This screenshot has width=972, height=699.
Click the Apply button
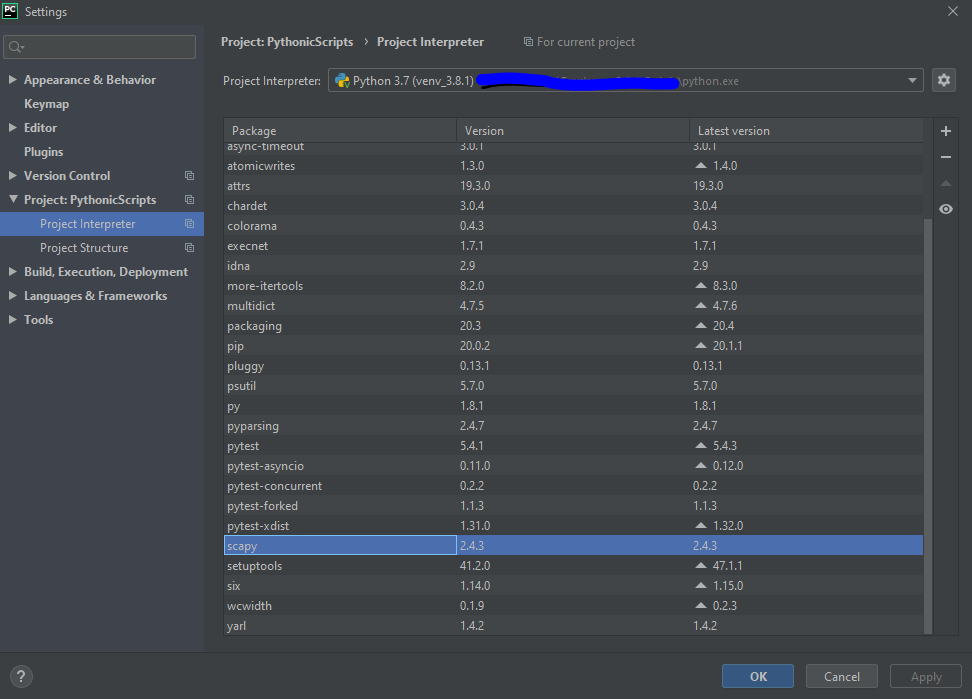(x=926, y=676)
